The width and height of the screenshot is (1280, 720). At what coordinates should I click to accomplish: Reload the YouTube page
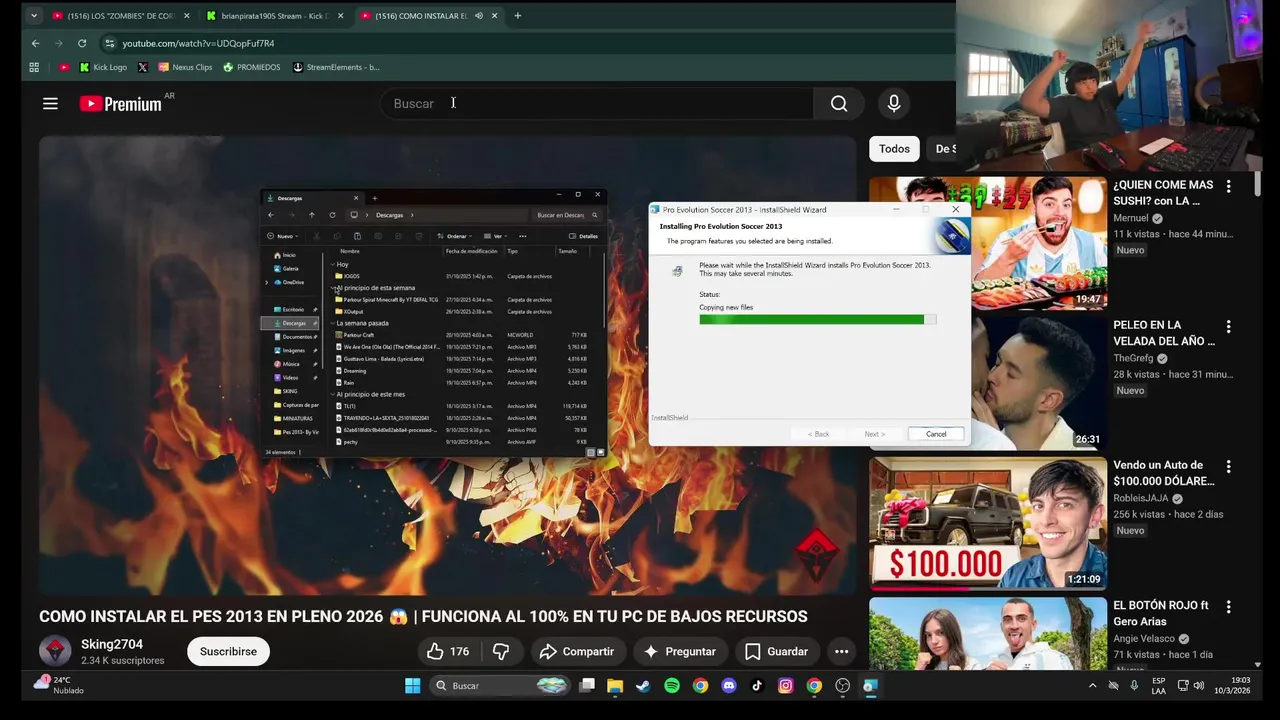pos(82,43)
